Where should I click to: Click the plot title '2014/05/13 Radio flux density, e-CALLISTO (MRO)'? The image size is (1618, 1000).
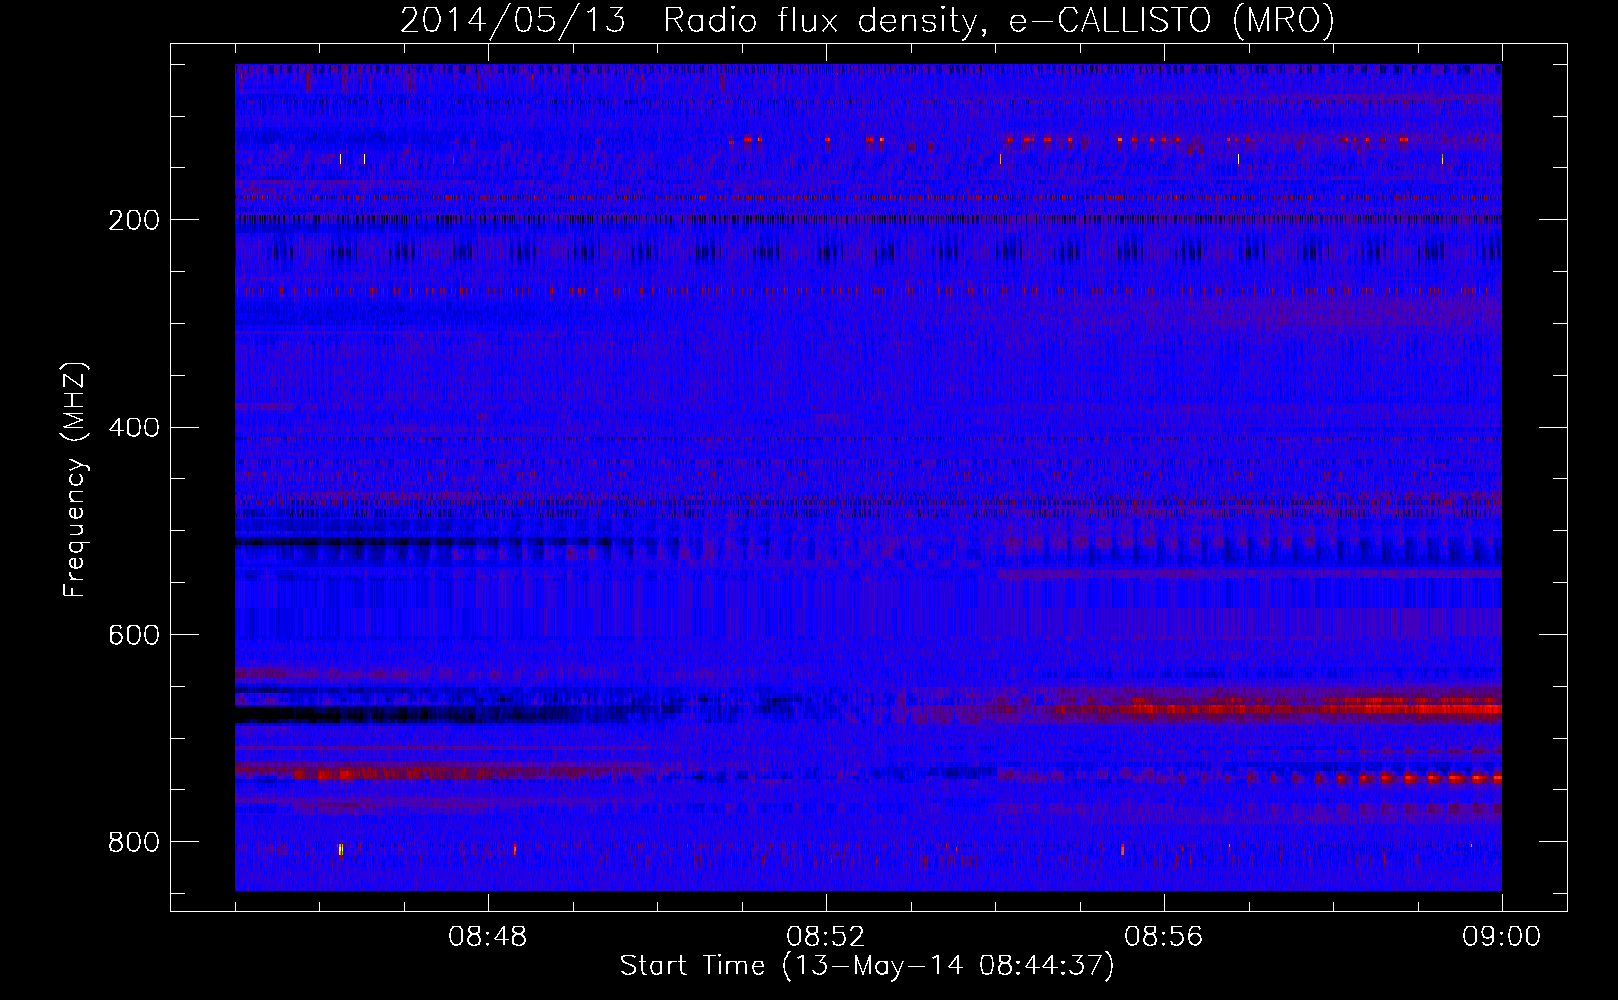867,21
